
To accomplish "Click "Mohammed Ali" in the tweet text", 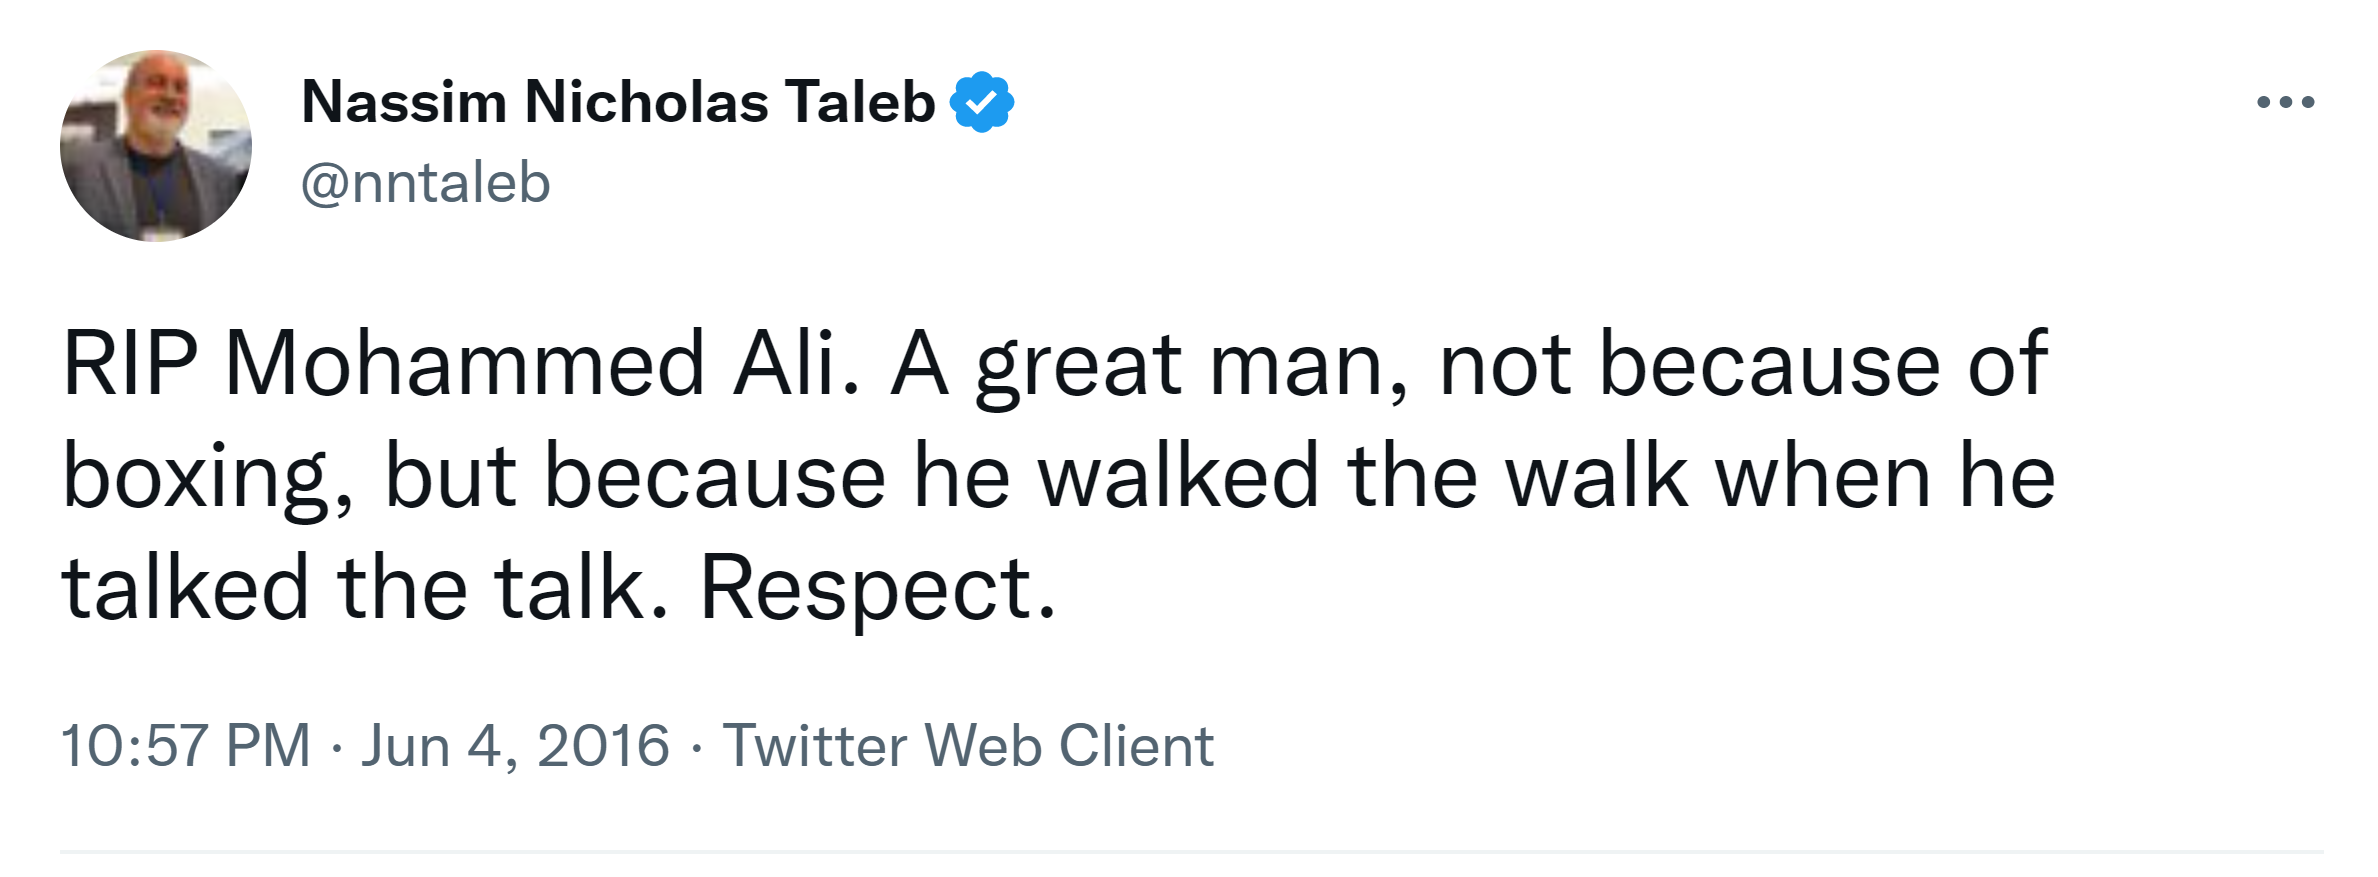I will [x=530, y=364].
